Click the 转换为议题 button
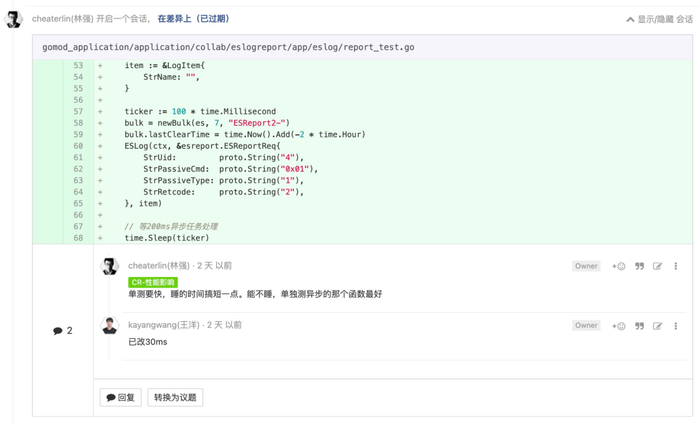Image resolution: width=700 pixels, height=425 pixels. 176,397
